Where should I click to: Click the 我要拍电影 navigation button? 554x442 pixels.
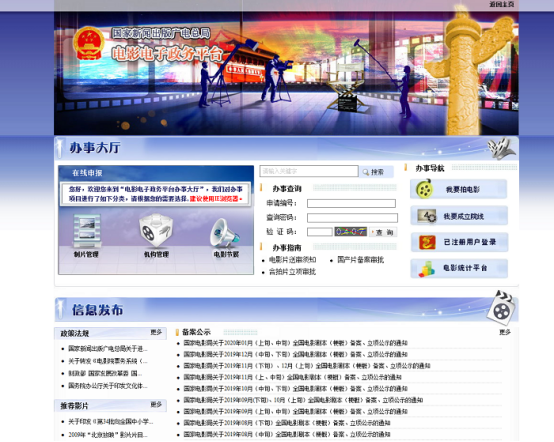(459, 189)
